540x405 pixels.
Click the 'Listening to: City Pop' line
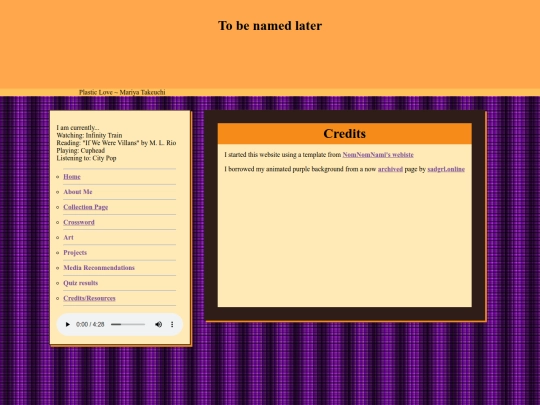coord(86,158)
